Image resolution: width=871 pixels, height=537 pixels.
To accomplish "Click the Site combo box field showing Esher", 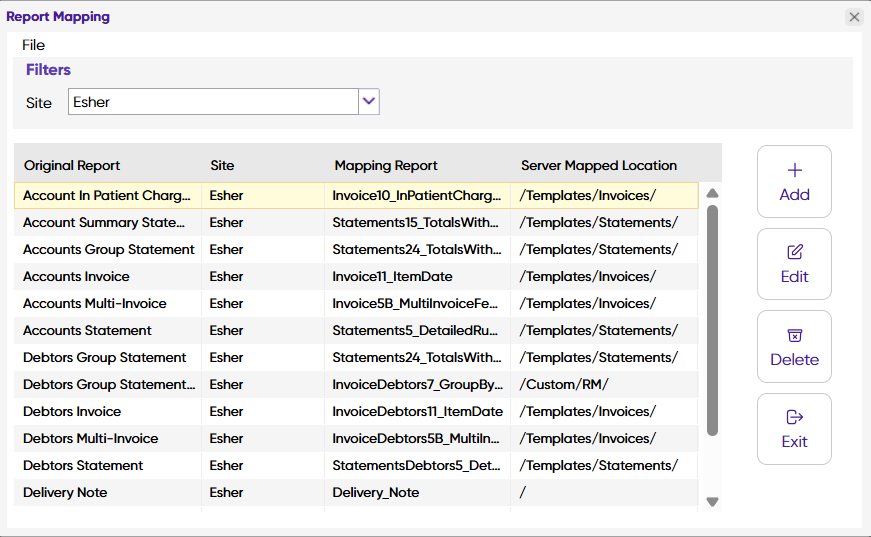I will point(213,102).
